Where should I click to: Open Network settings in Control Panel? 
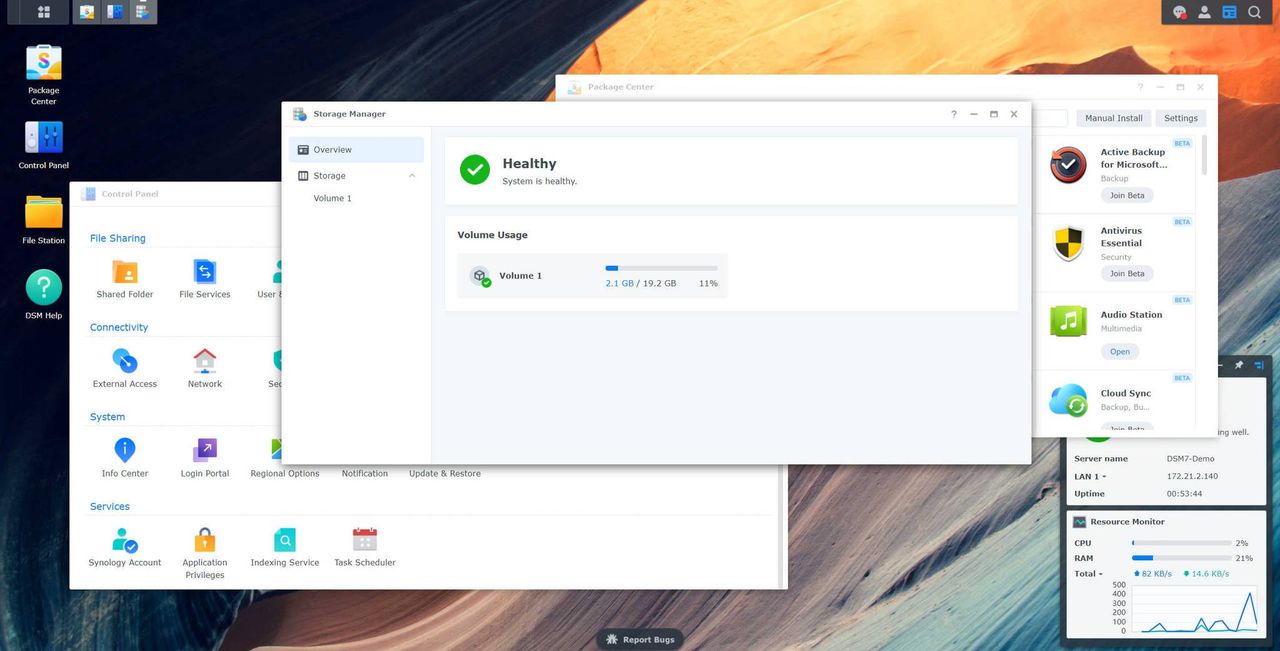[x=205, y=368]
